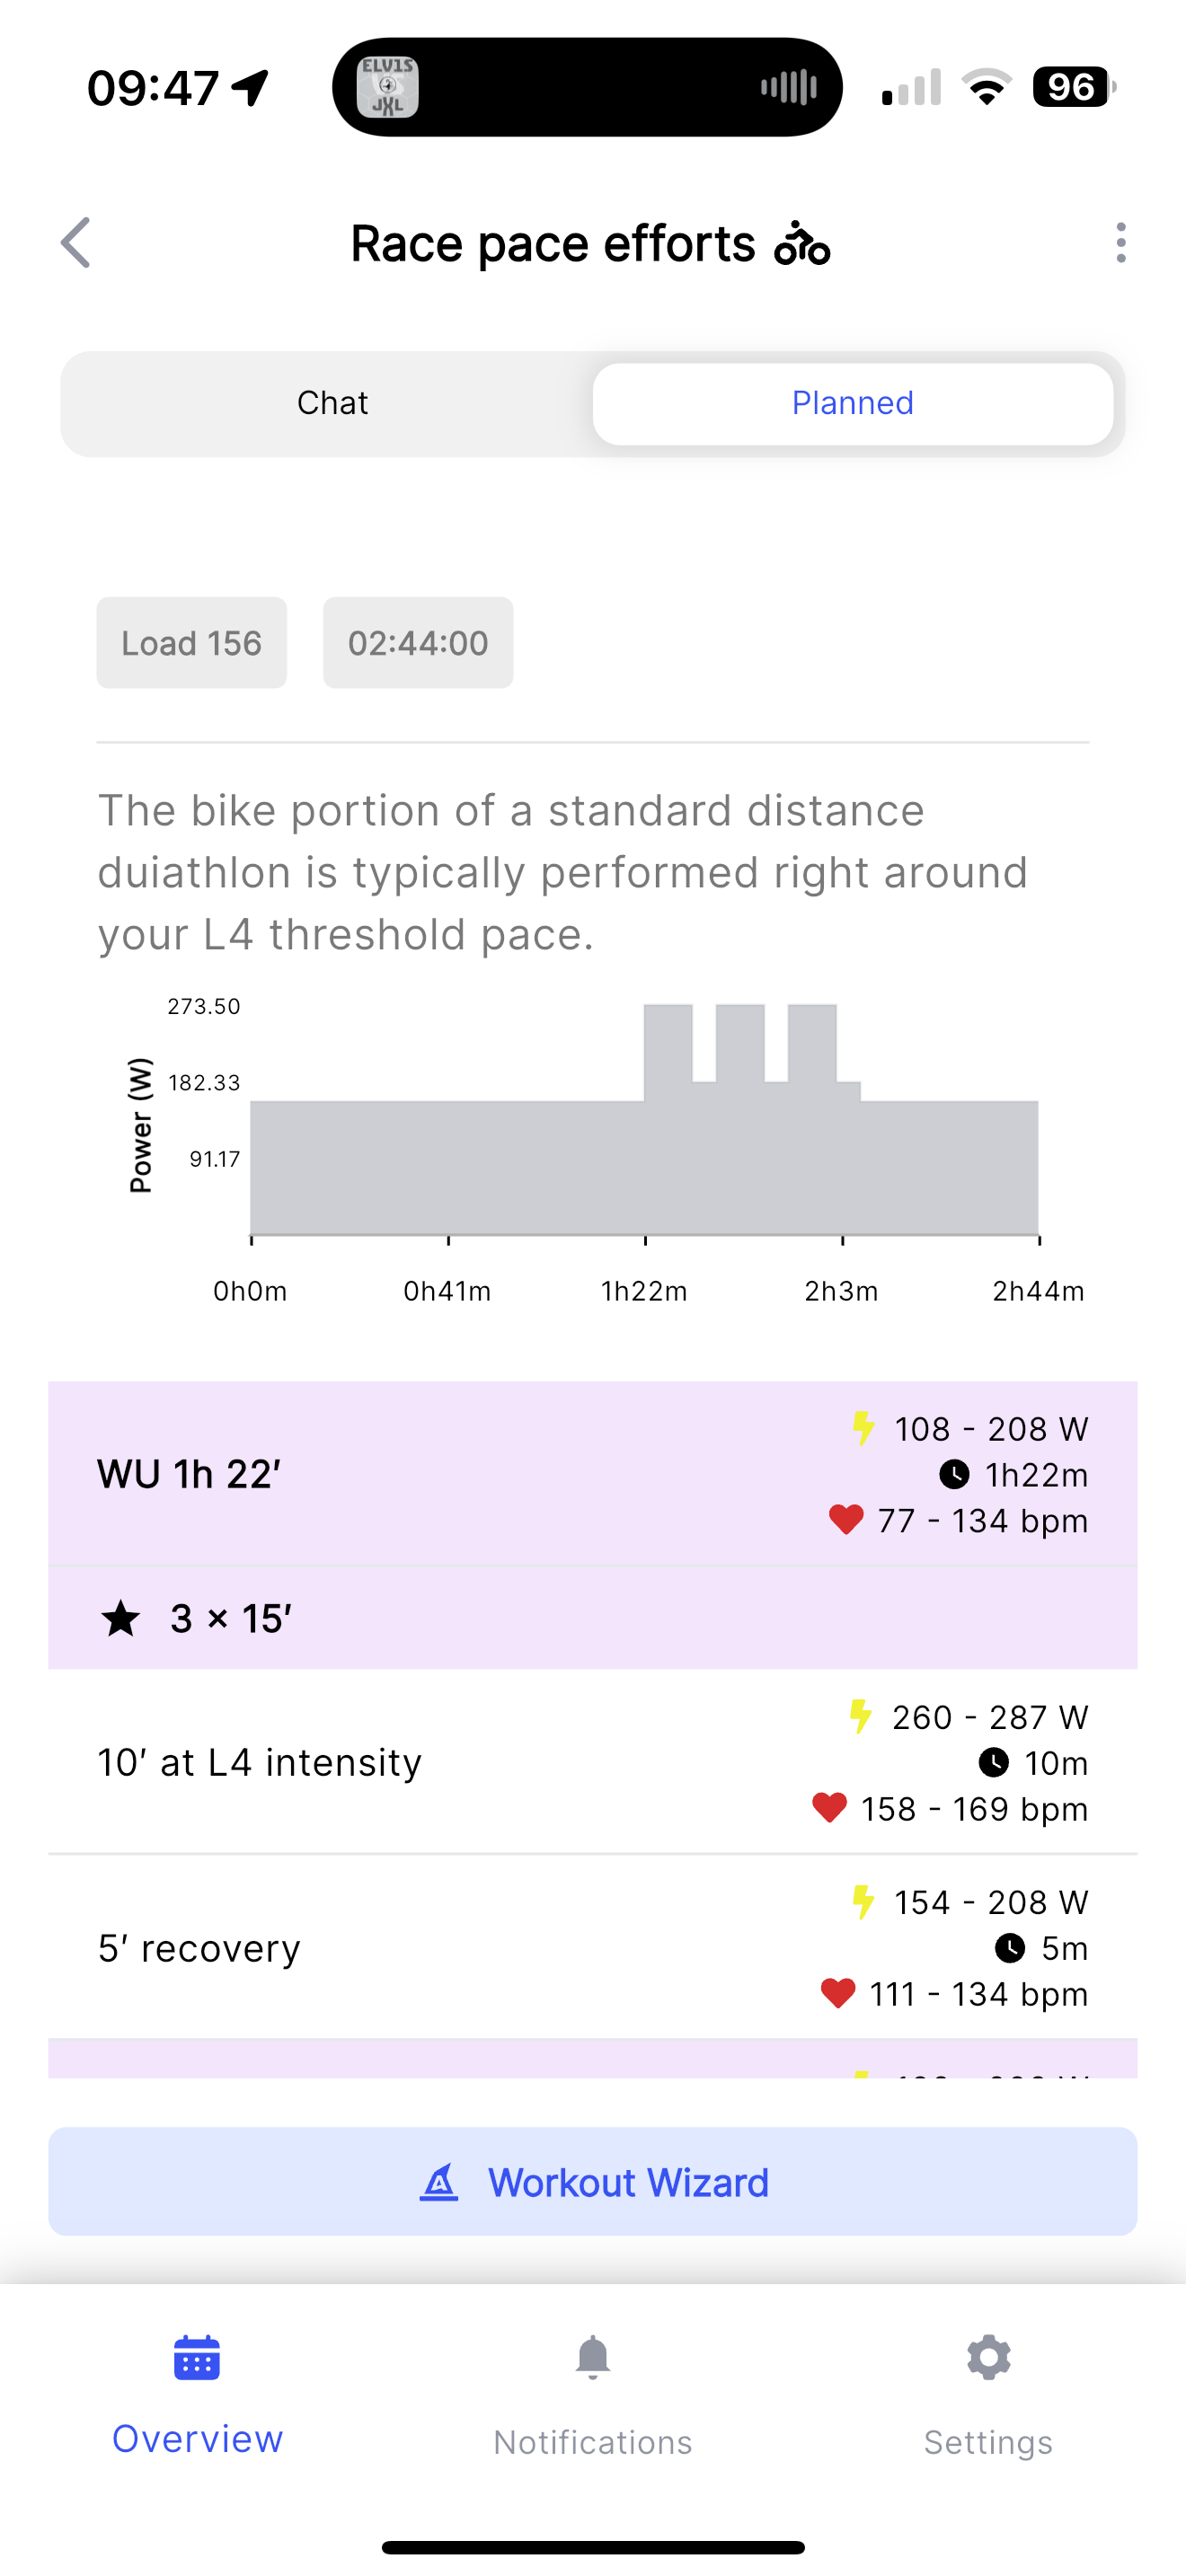This screenshot has width=1186, height=2576.
Task: Open the three-dot more options menu
Action: [1120, 243]
